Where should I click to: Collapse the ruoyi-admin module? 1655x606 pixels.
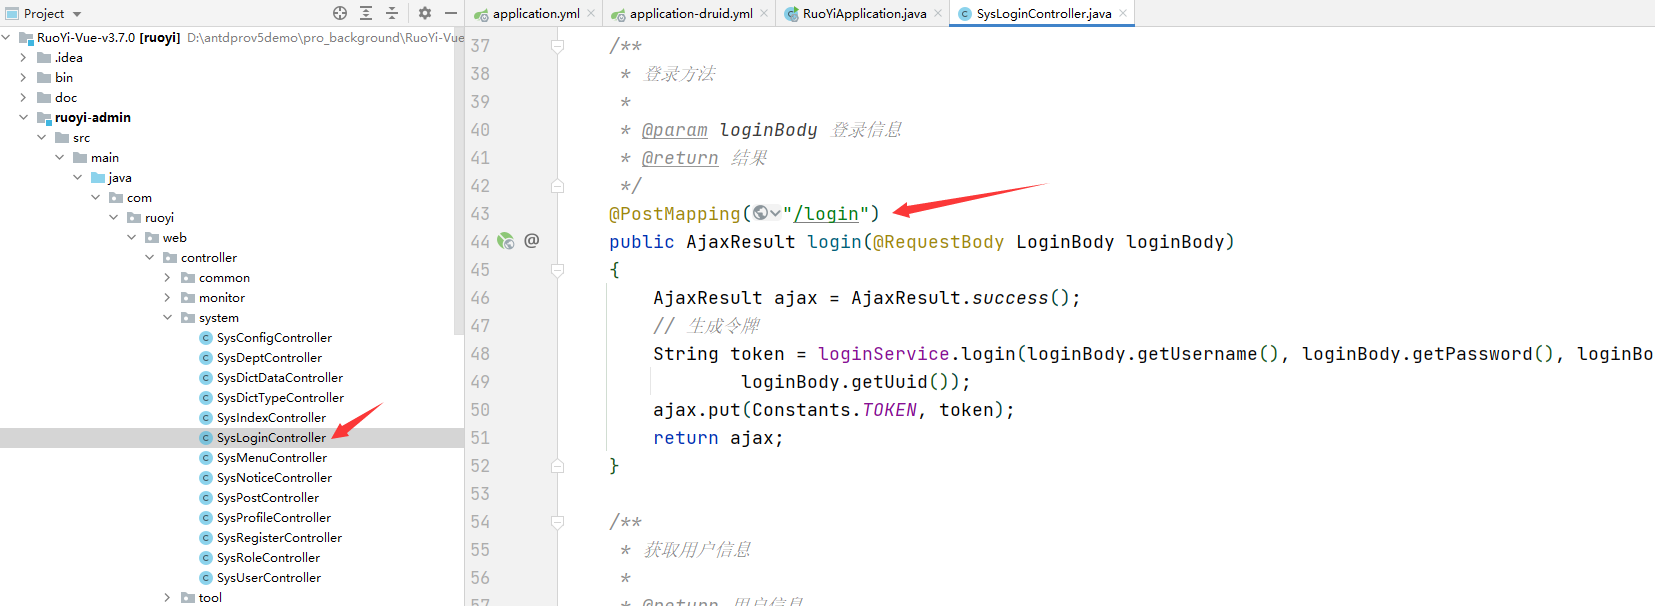[23, 117]
